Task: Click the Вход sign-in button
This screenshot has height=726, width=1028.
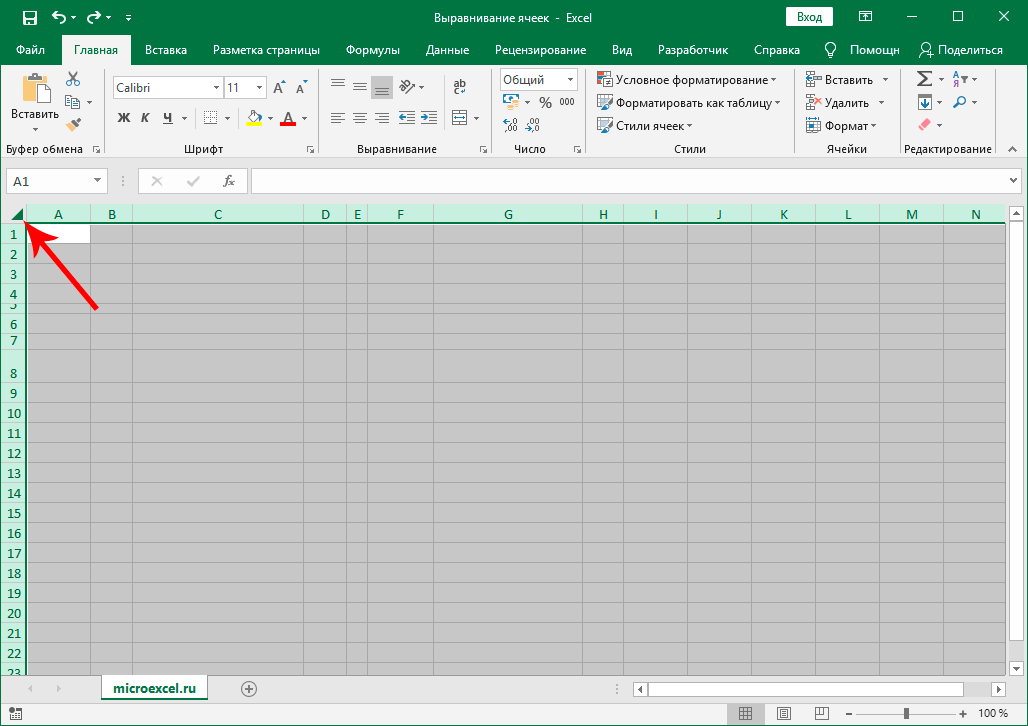Action: tap(809, 17)
